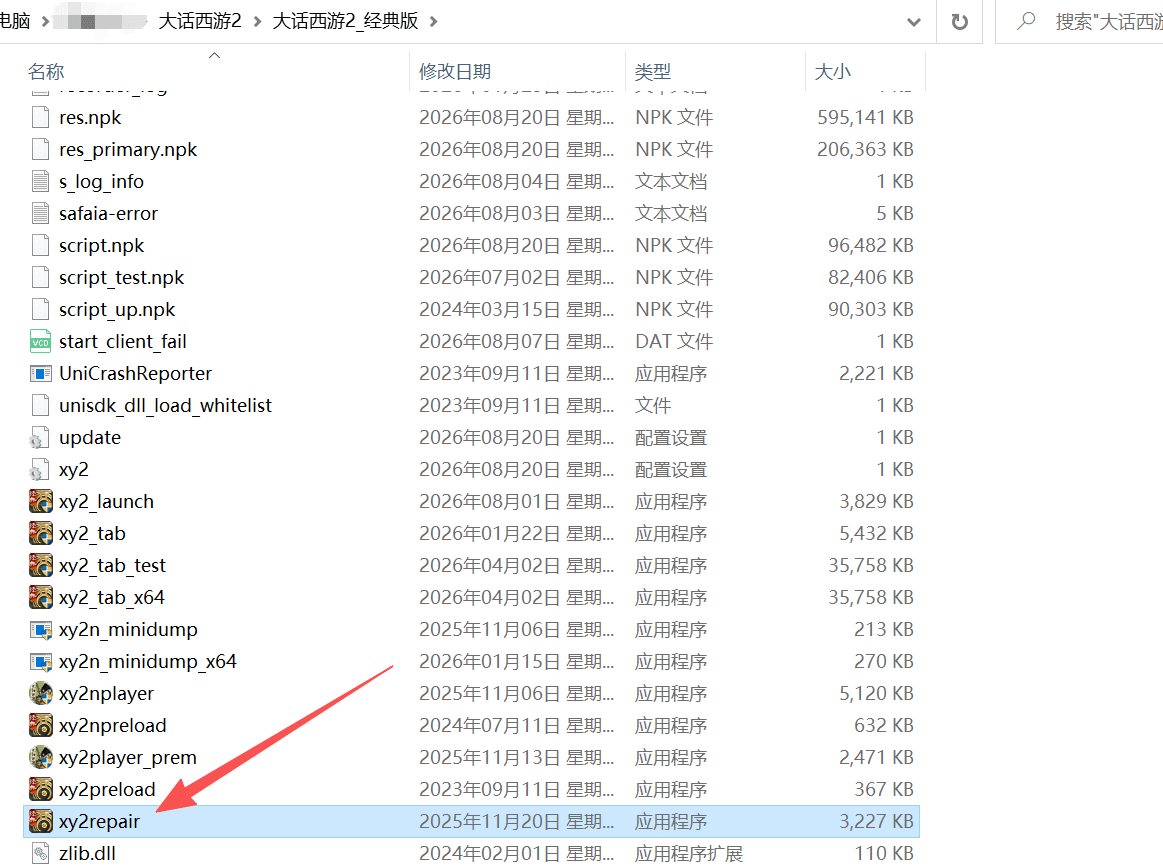Refresh the folder with the refresh button
Image resolution: width=1163 pixels, height=867 pixels.
coord(960,22)
